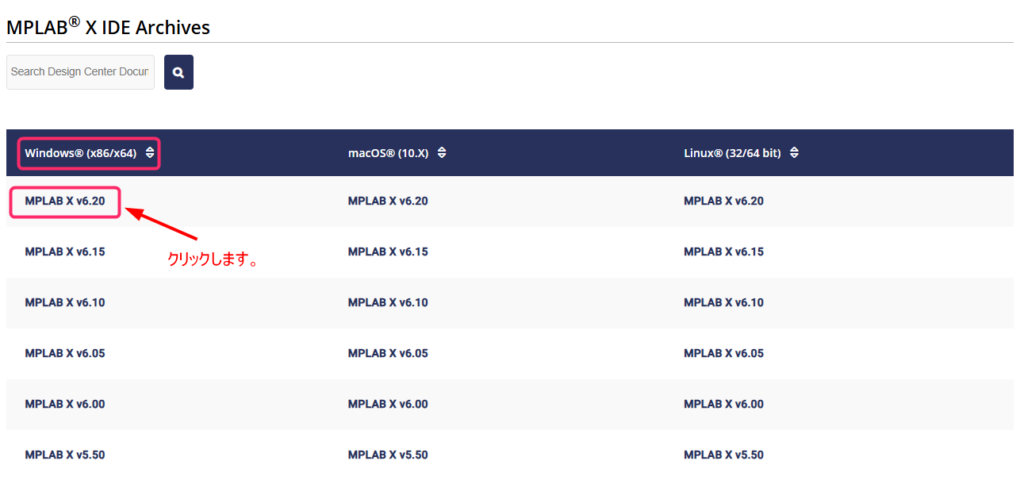Click the macOS column sort arrows icon
The image size is (1024, 480).
(x=442, y=153)
